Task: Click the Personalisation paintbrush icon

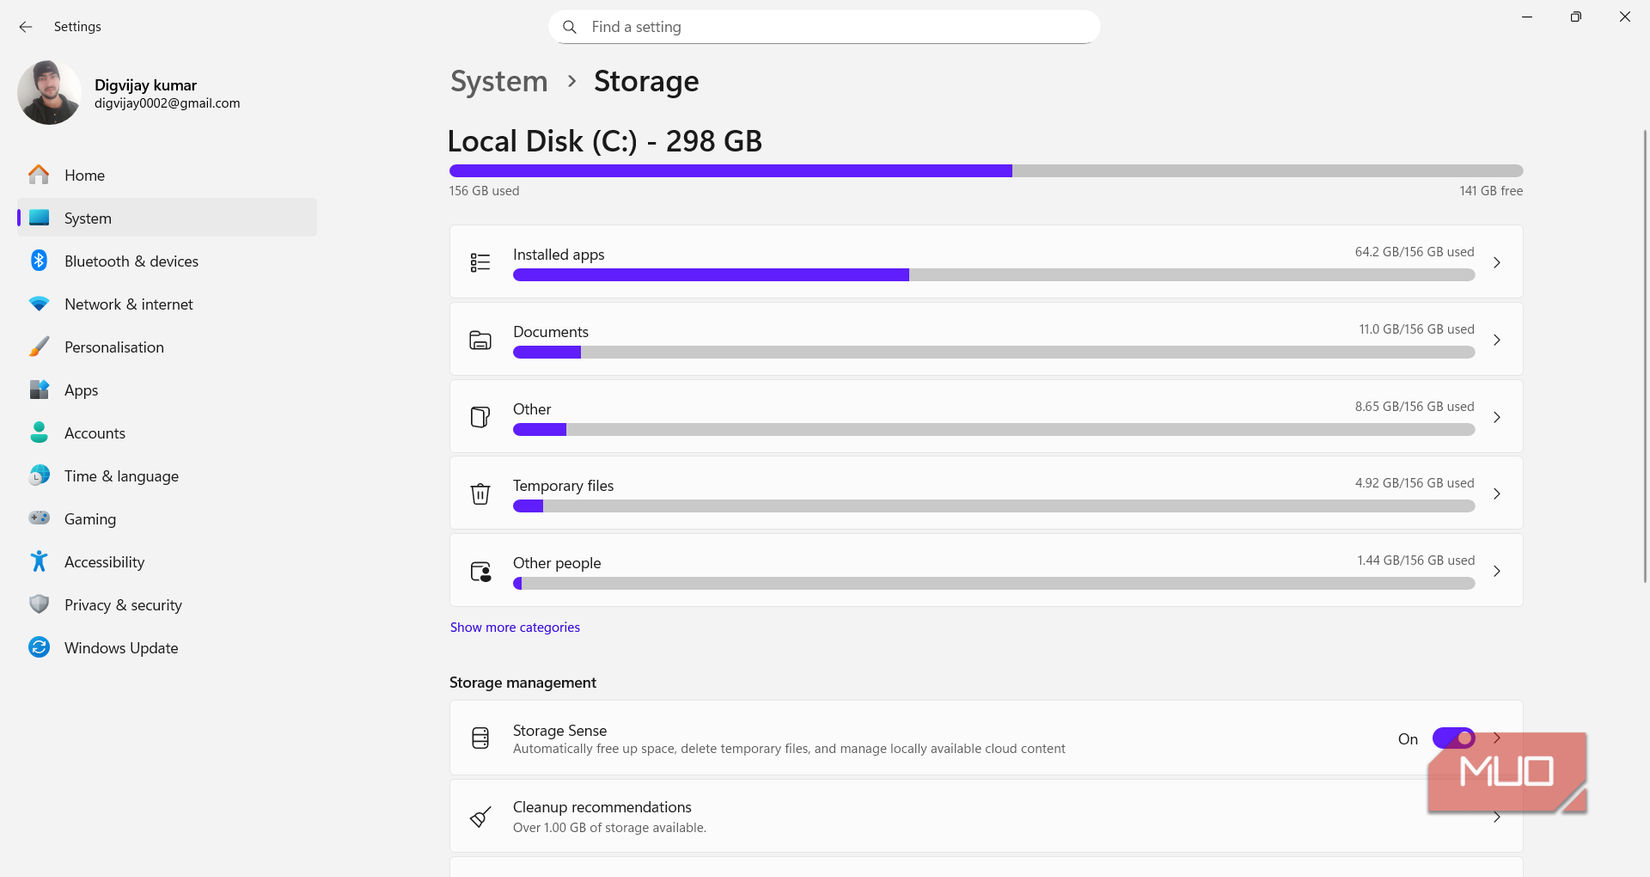Action: pos(39,346)
